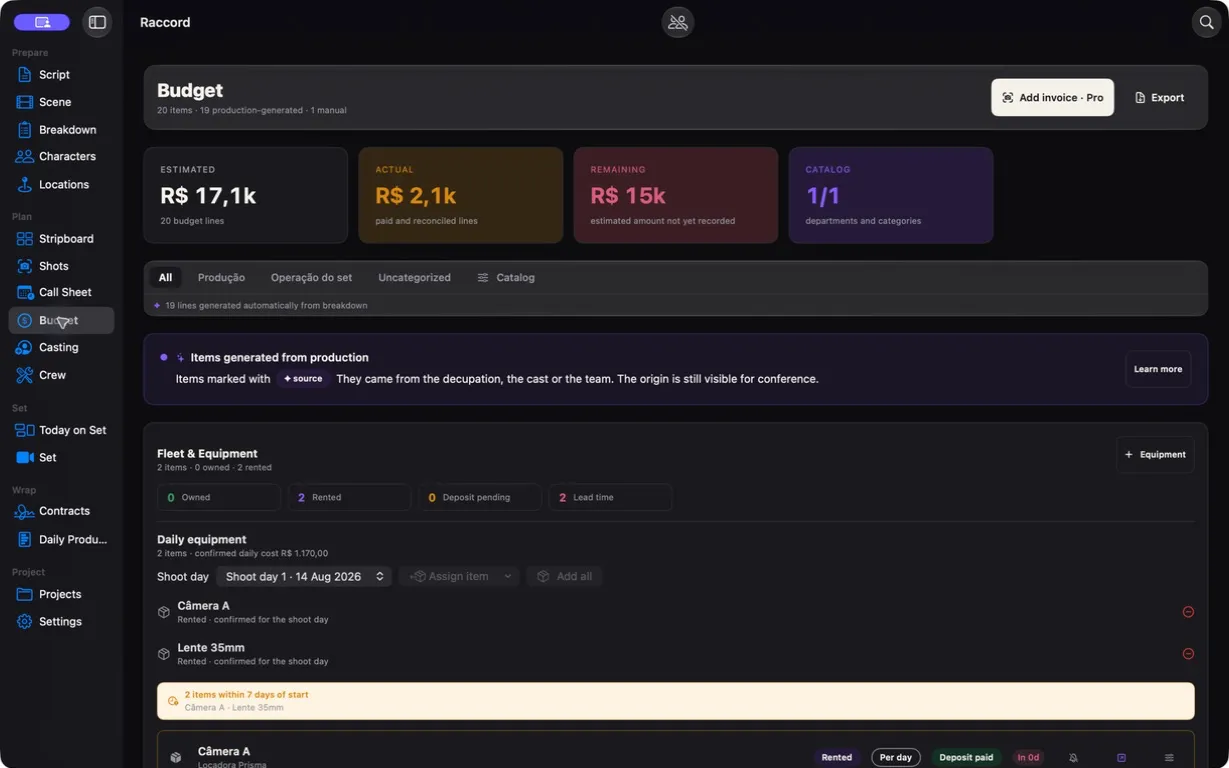The width and height of the screenshot is (1229, 768).
Task: Open the Shoot day 1 · 14 Aug 2026 selector
Action: click(x=304, y=577)
